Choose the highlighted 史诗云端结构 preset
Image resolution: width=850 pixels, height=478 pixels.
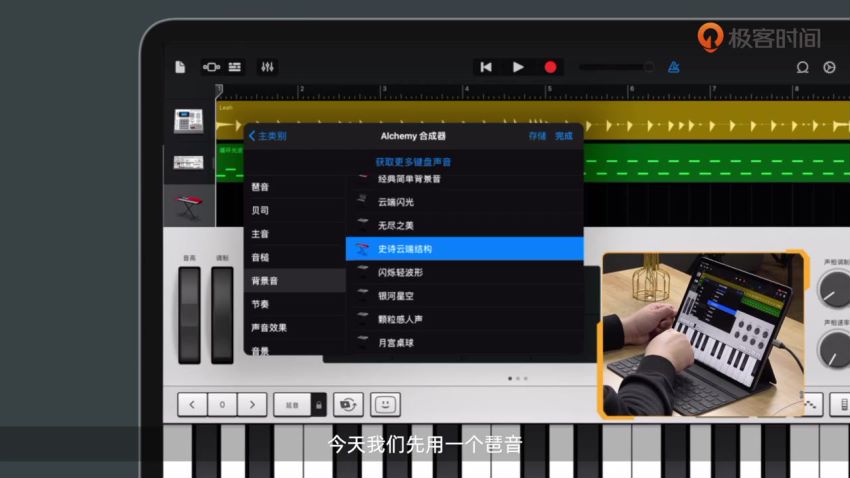click(465, 249)
